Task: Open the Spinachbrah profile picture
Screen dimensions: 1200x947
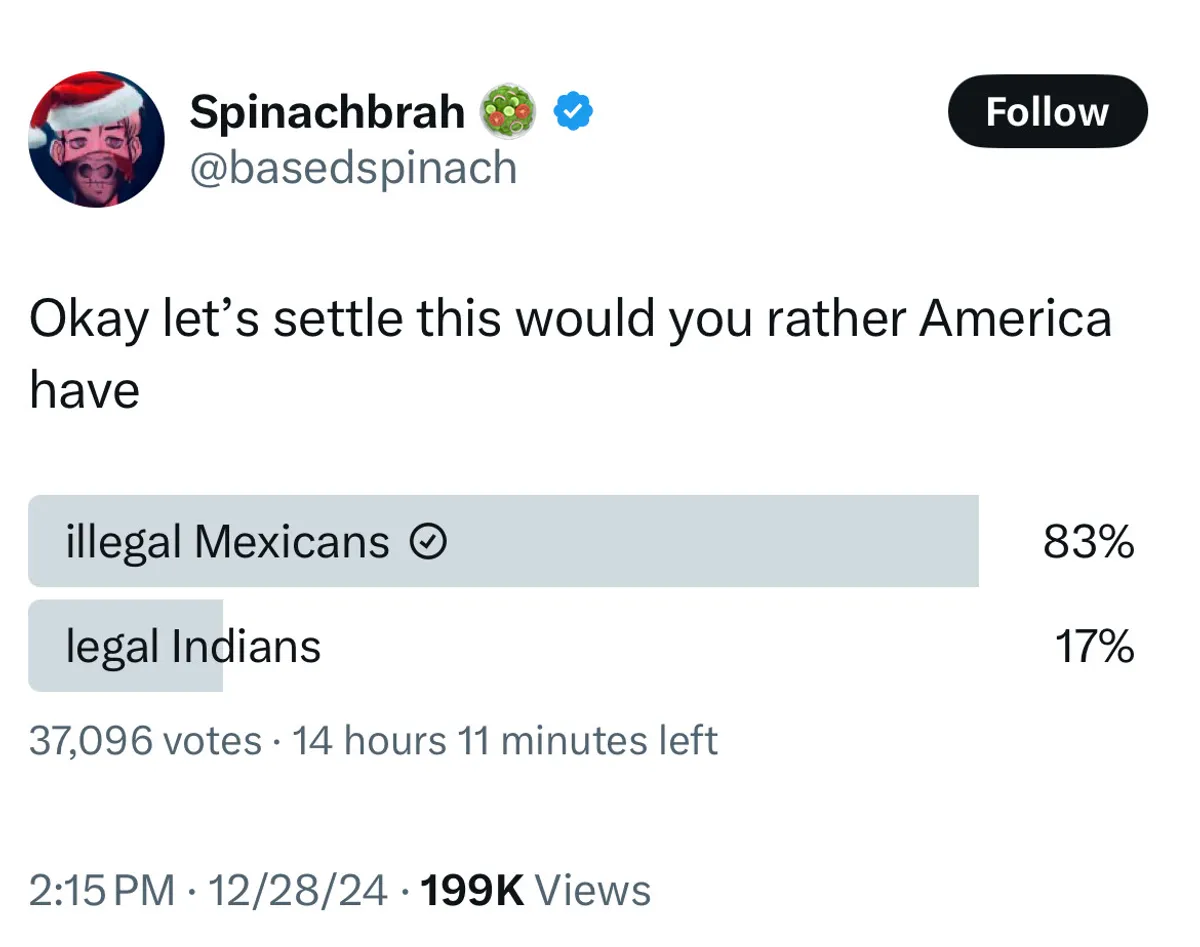Action: tap(96, 139)
